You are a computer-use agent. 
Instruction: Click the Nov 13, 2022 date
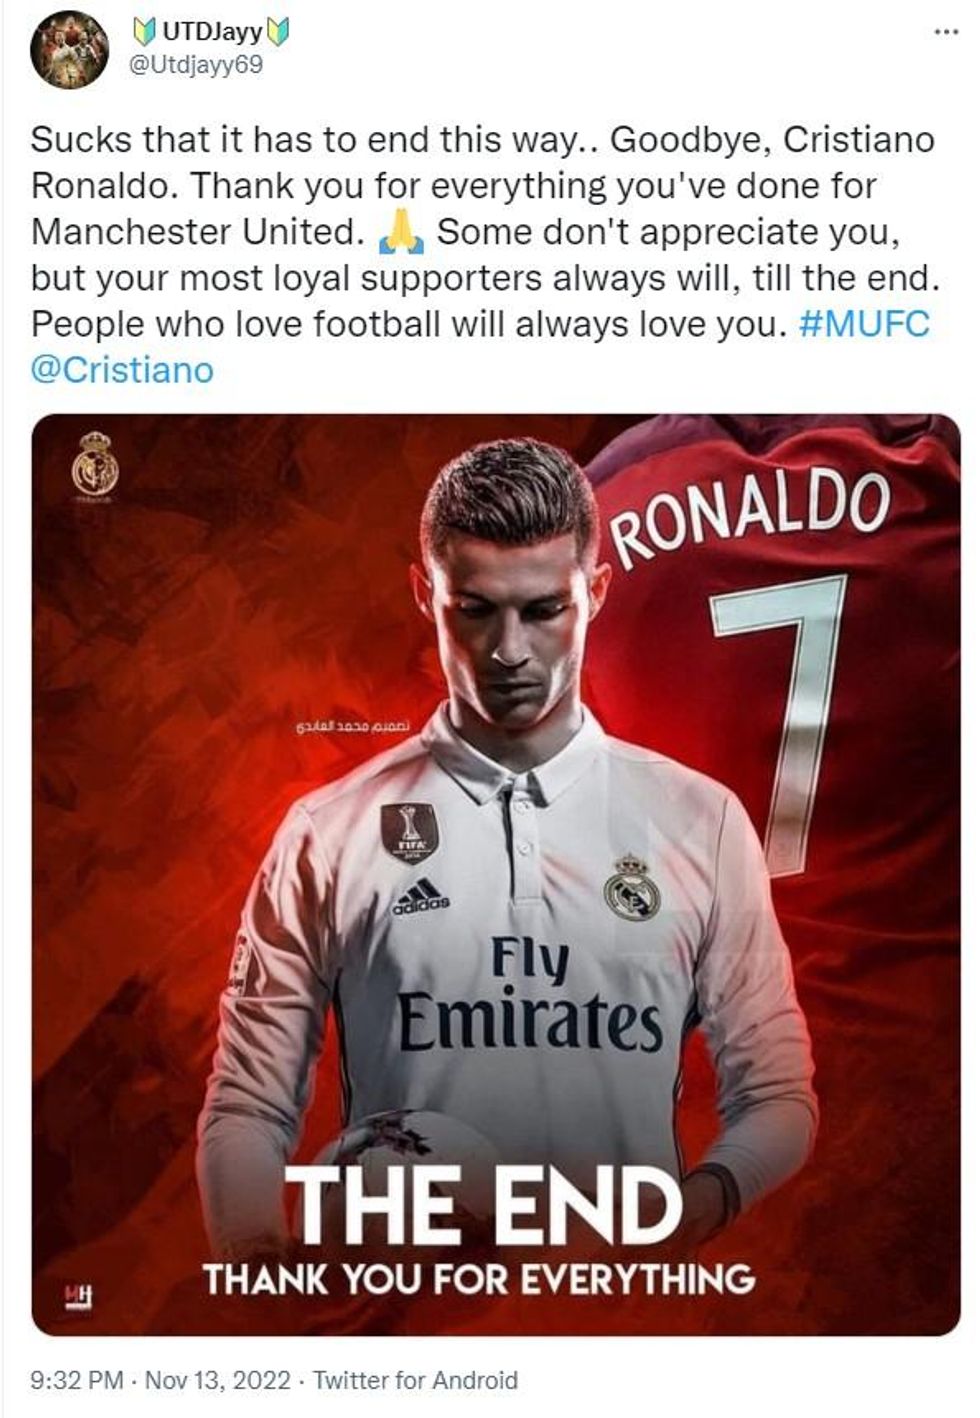click(218, 1381)
